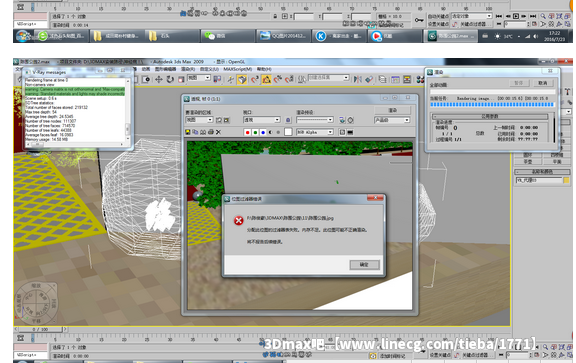Select the Move tool in main toolbar

(159, 79)
